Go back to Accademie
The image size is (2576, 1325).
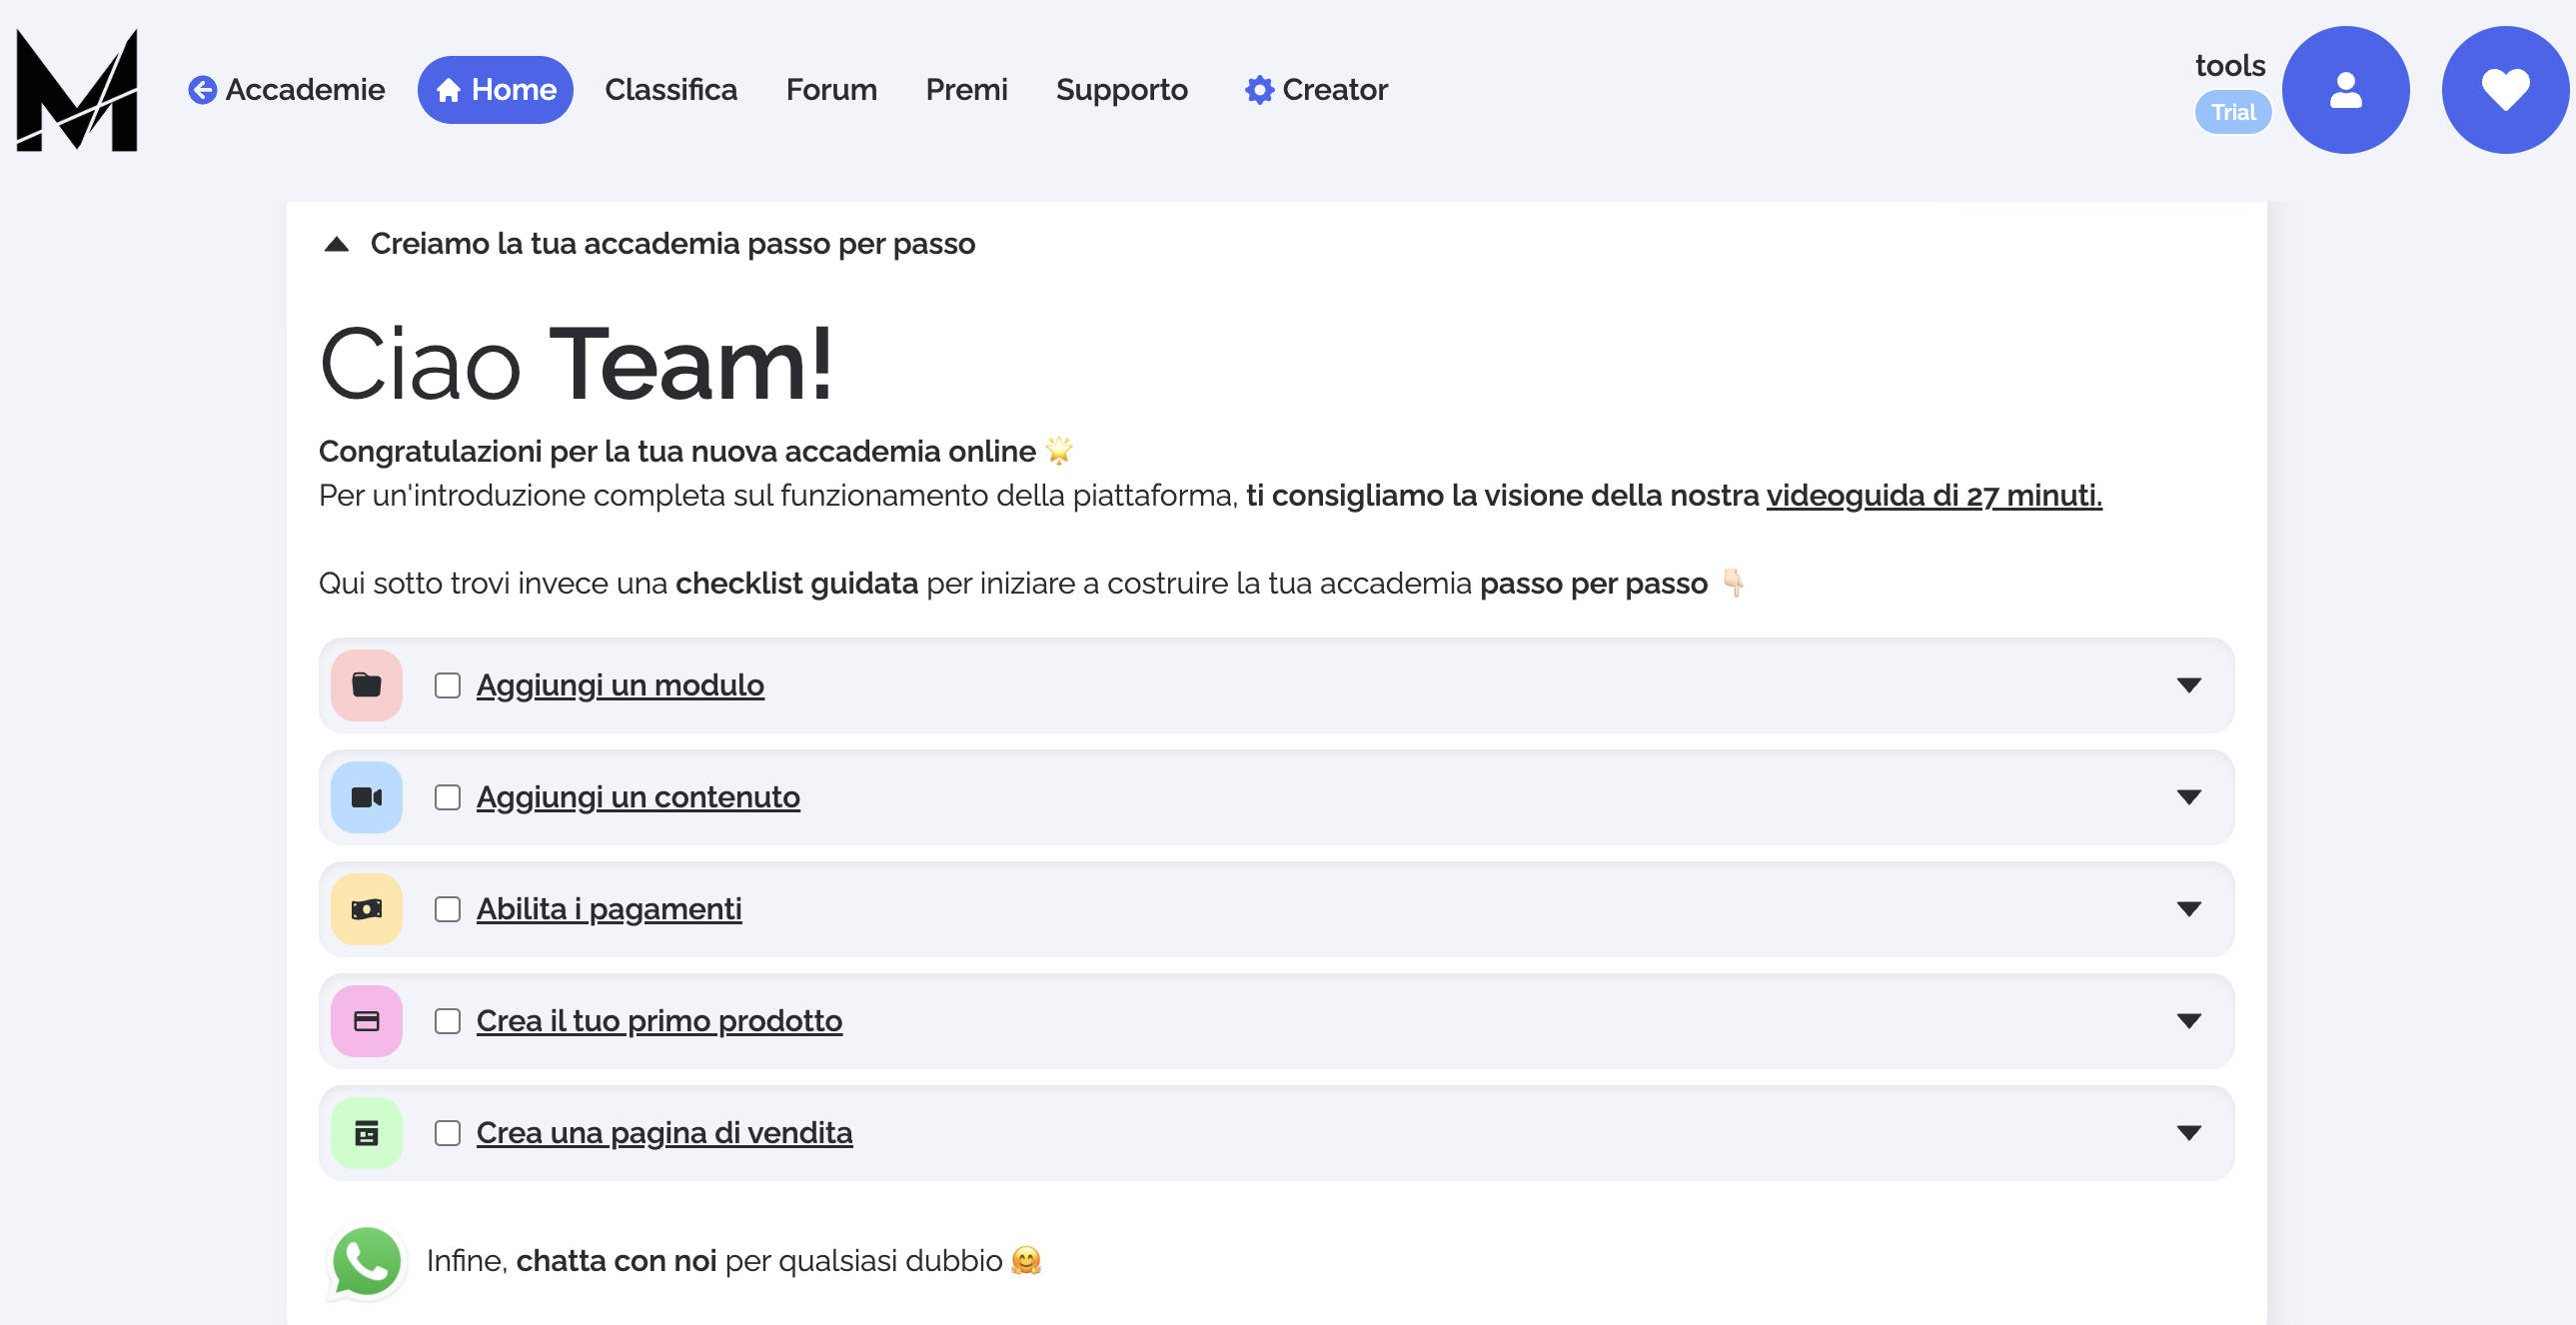287,90
